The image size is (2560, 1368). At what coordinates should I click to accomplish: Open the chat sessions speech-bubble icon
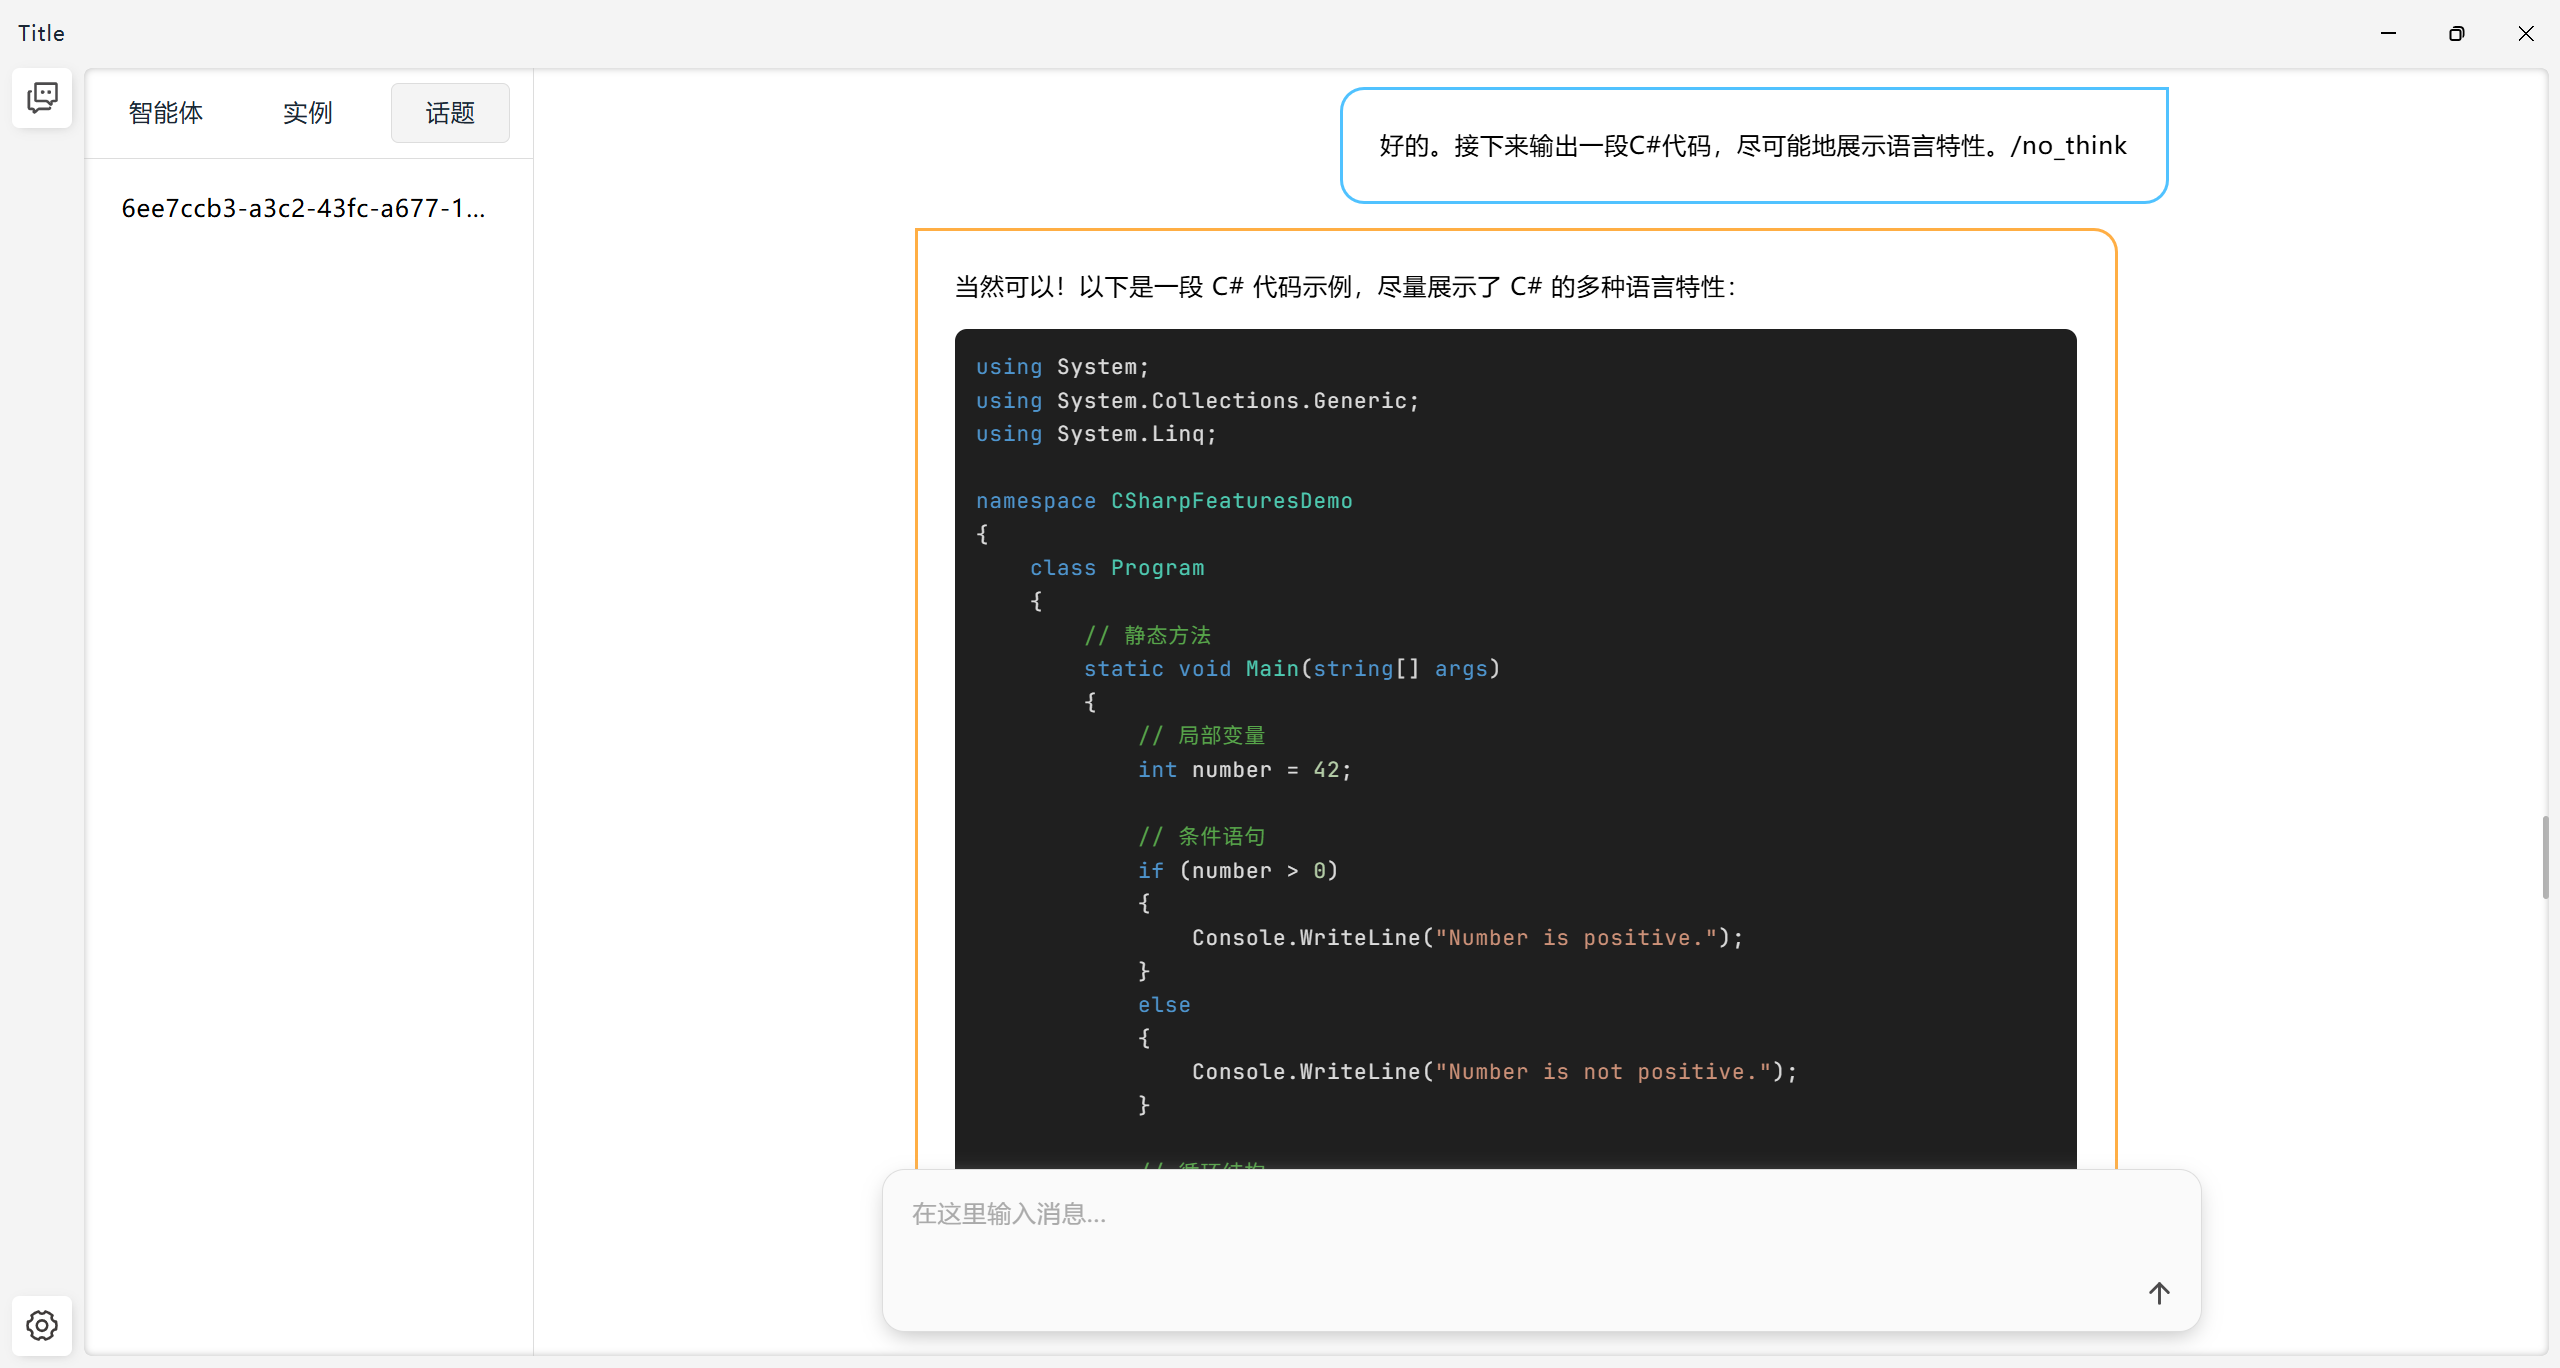(x=41, y=97)
